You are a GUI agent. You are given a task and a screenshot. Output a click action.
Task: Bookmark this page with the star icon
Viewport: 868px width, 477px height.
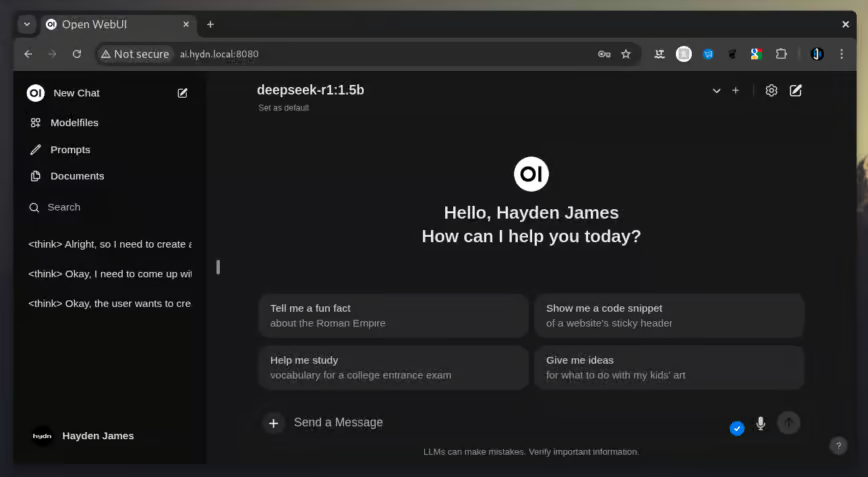pos(626,54)
